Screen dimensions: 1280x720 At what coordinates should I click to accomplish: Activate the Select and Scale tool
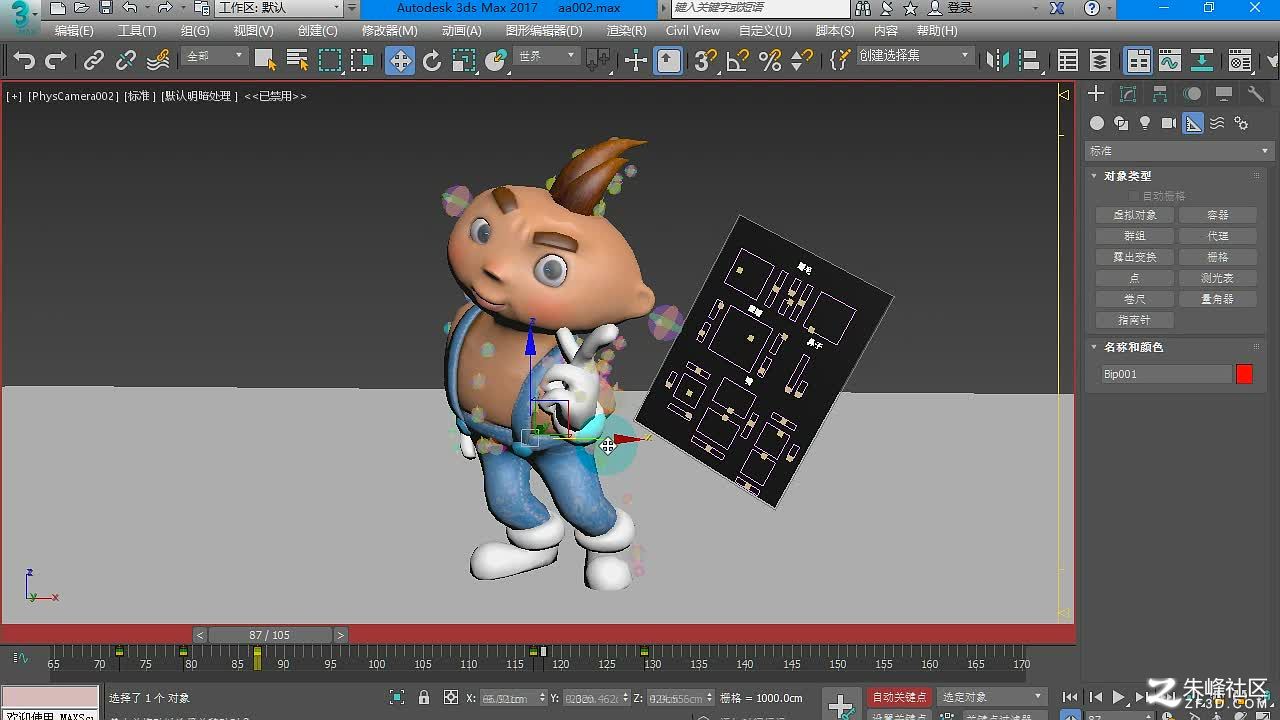pos(464,61)
